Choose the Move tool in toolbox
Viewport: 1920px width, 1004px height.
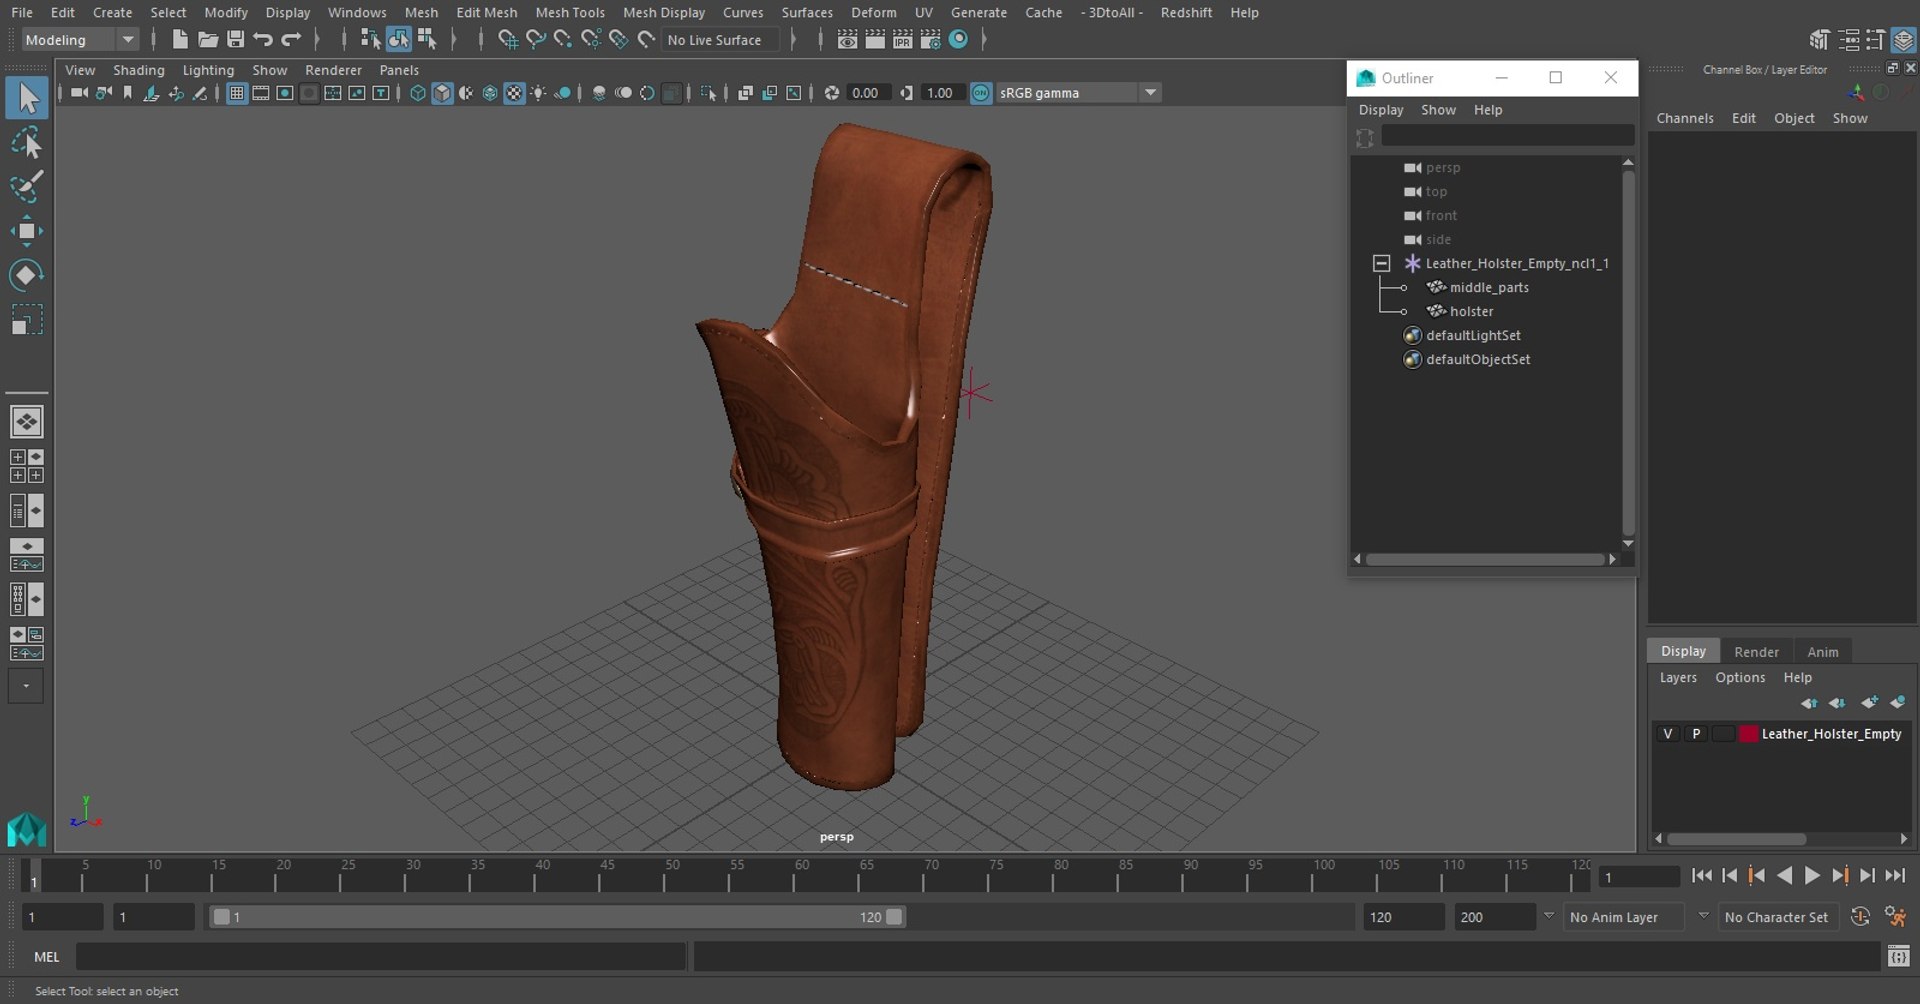(x=27, y=231)
